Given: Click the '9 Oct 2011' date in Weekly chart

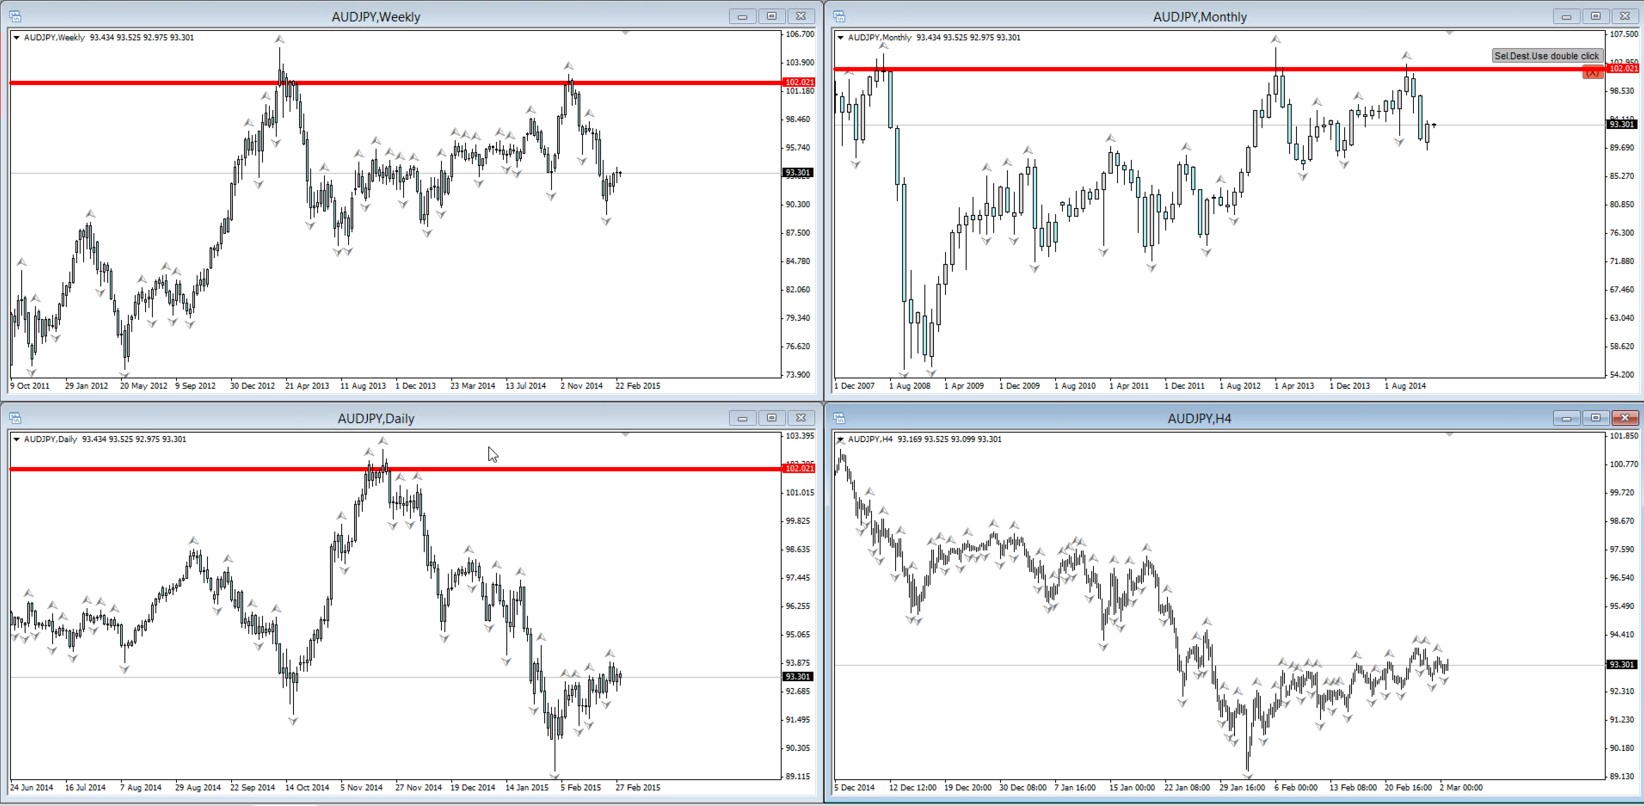Looking at the screenshot, I should pyautogui.click(x=30, y=386).
